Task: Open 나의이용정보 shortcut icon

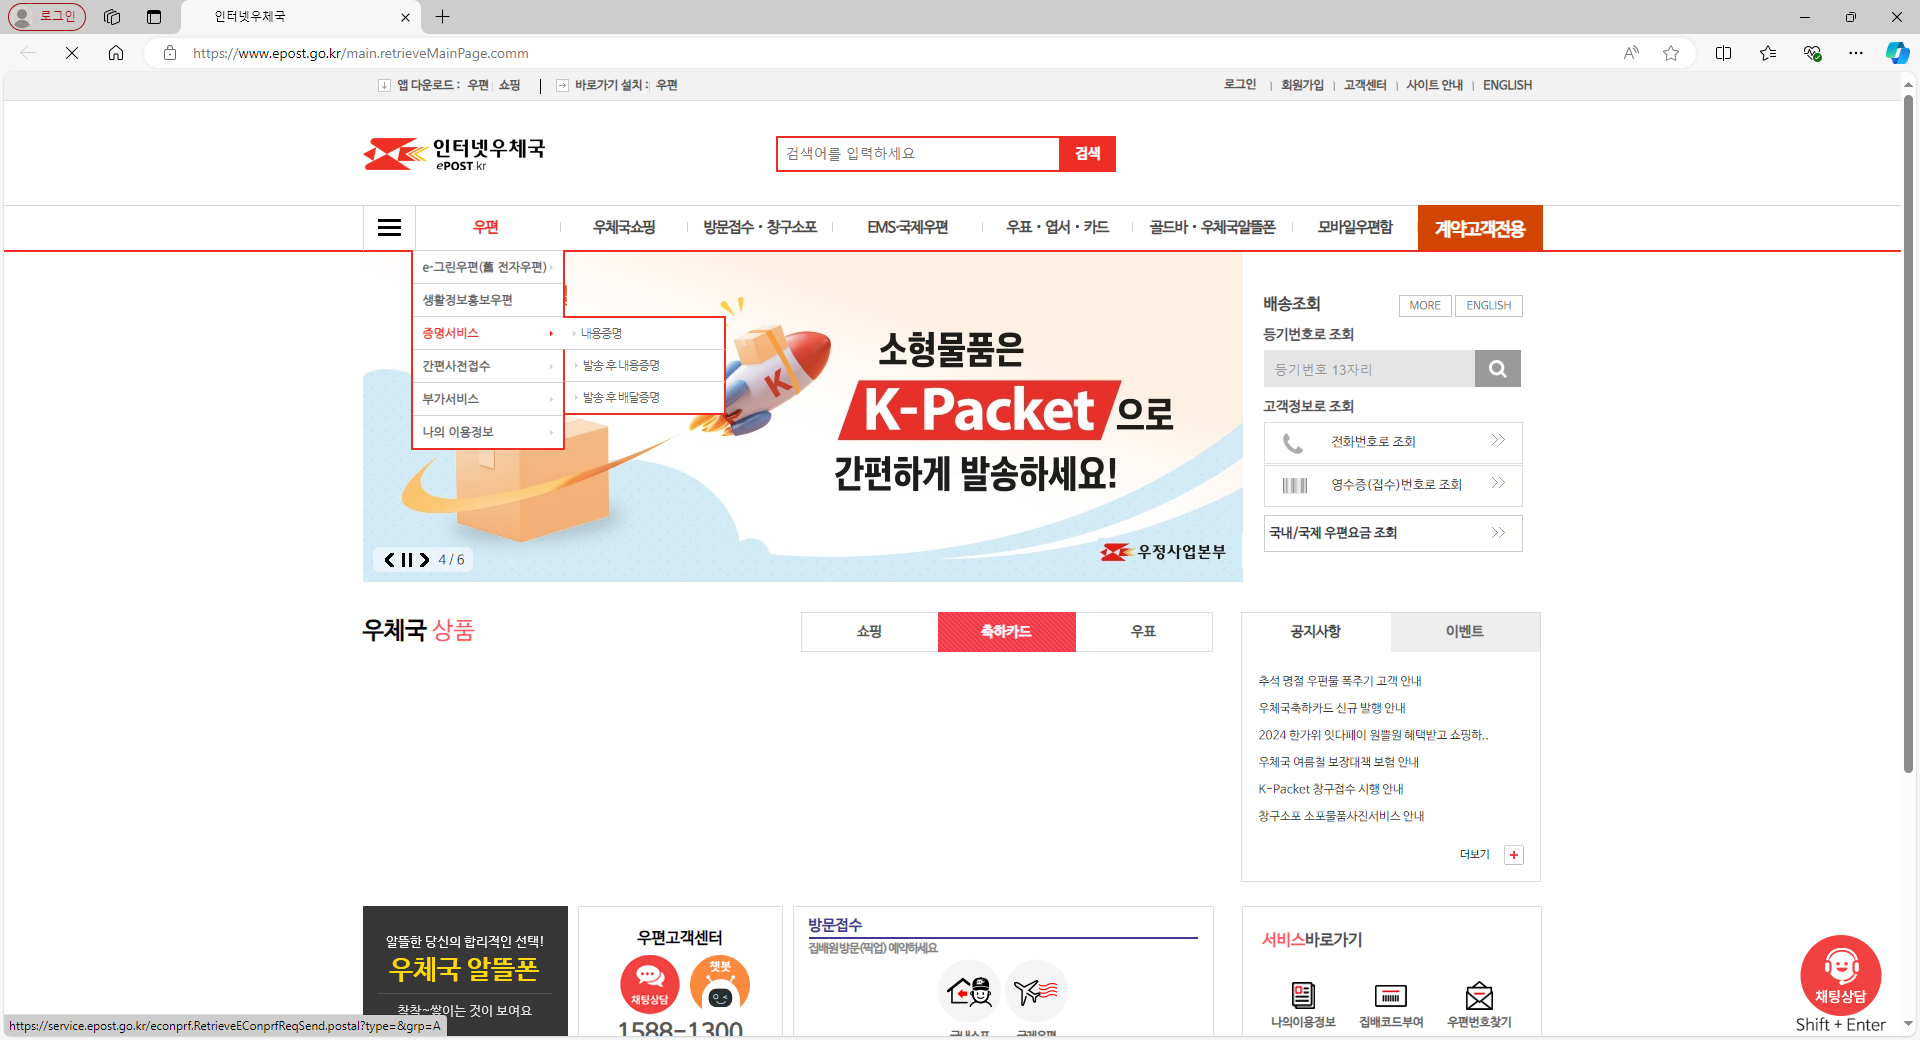Action: pos(1303,995)
